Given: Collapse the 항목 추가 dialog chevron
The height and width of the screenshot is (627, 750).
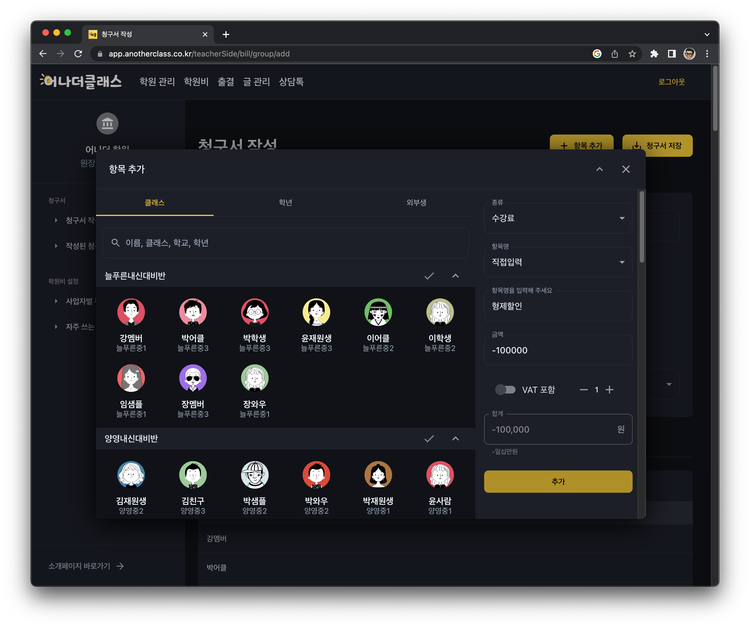Looking at the screenshot, I should [x=599, y=169].
